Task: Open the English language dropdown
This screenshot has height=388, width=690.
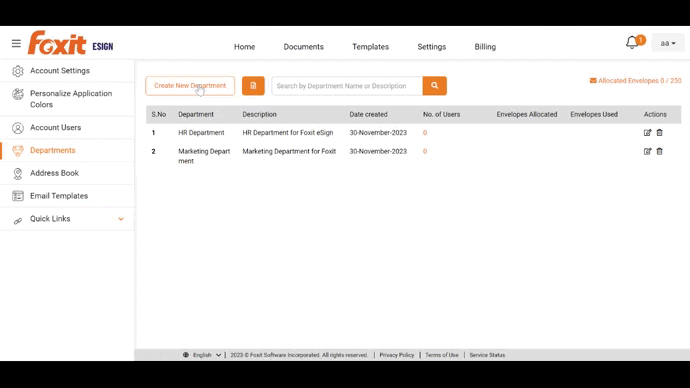Action: pyautogui.click(x=207, y=355)
